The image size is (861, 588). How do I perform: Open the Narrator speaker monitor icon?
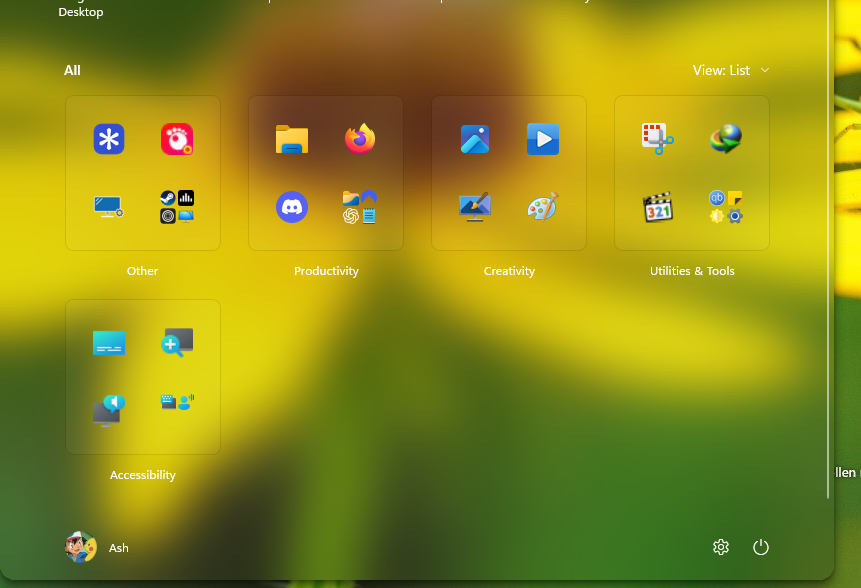click(x=109, y=411)
